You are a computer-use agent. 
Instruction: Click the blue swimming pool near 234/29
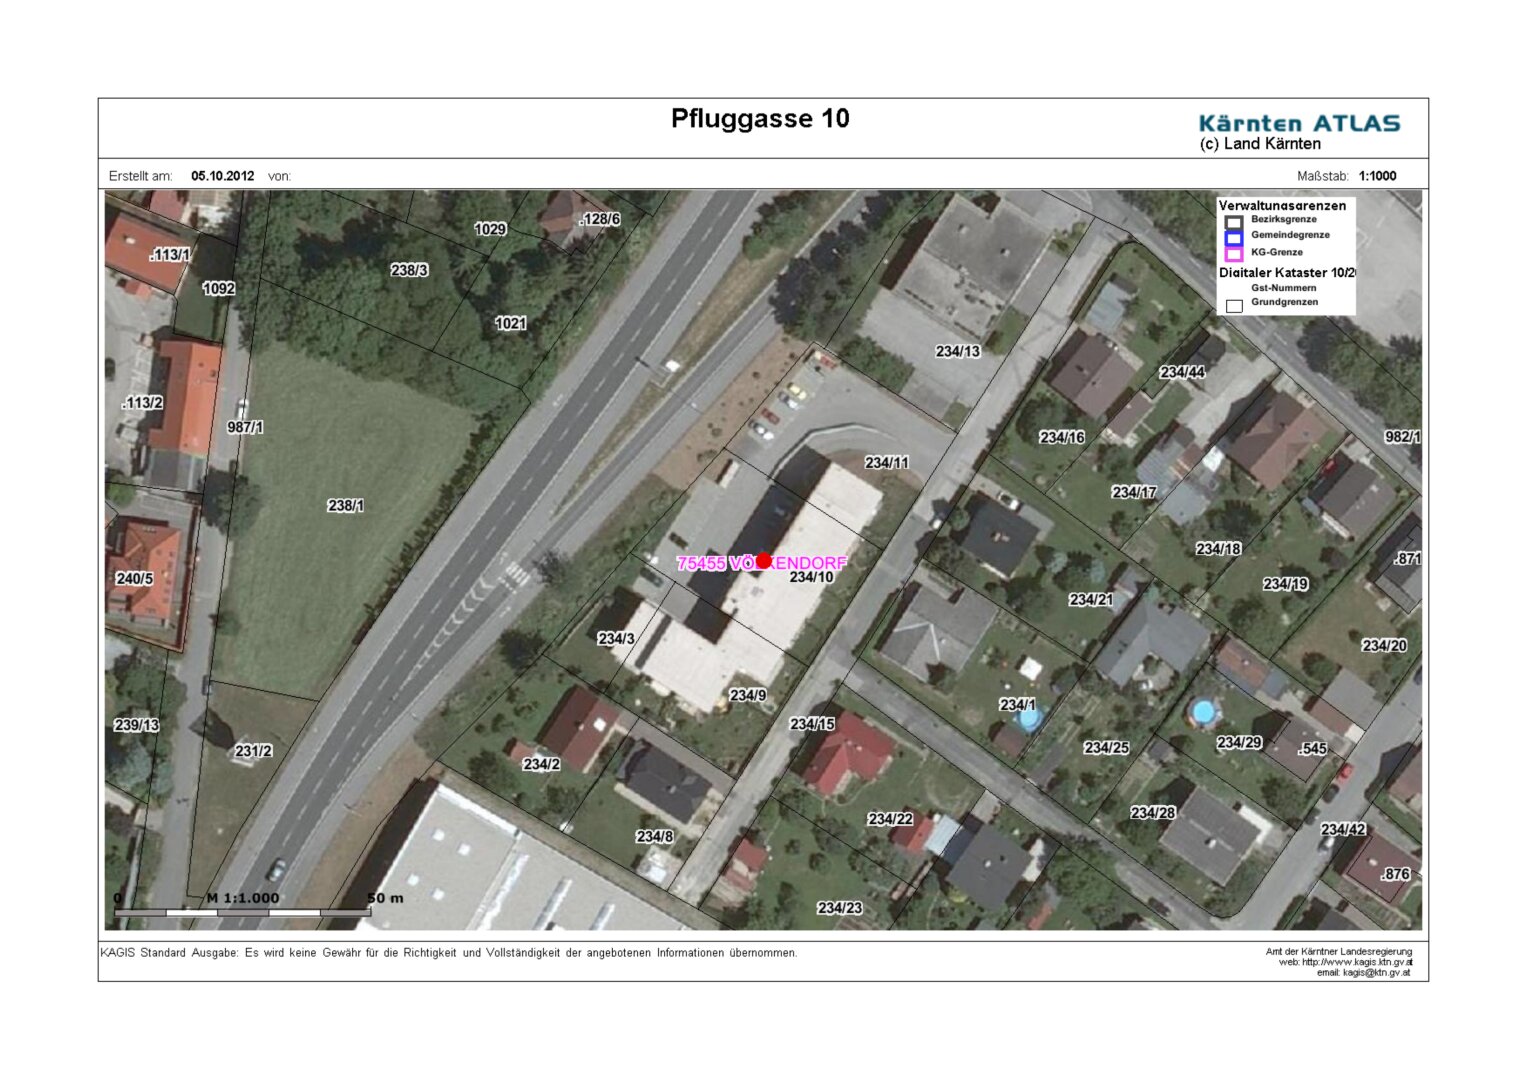[x=1205, y=712]
